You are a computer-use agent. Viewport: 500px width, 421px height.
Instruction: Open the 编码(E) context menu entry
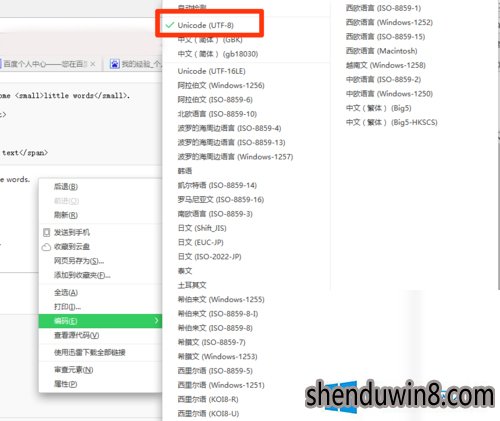click(100, 321)
